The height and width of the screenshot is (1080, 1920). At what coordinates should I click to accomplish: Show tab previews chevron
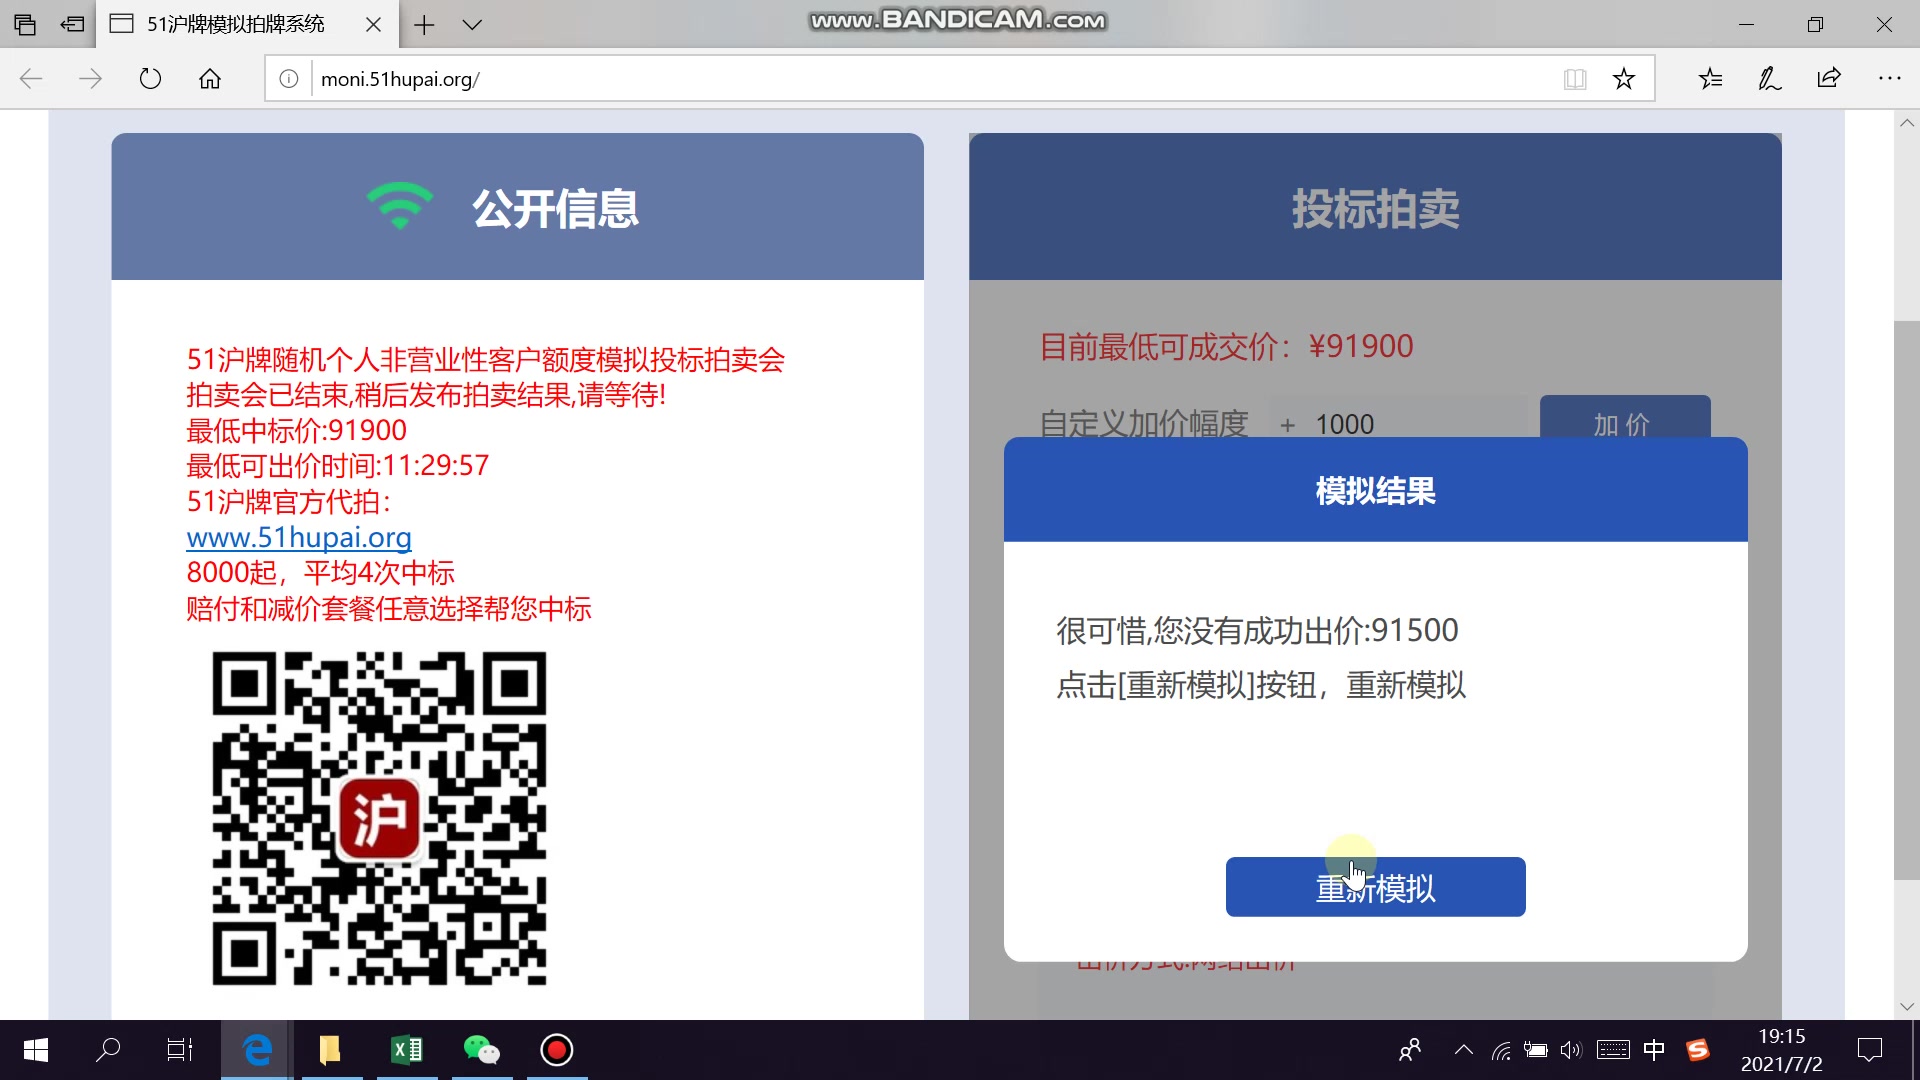point(472,25)
